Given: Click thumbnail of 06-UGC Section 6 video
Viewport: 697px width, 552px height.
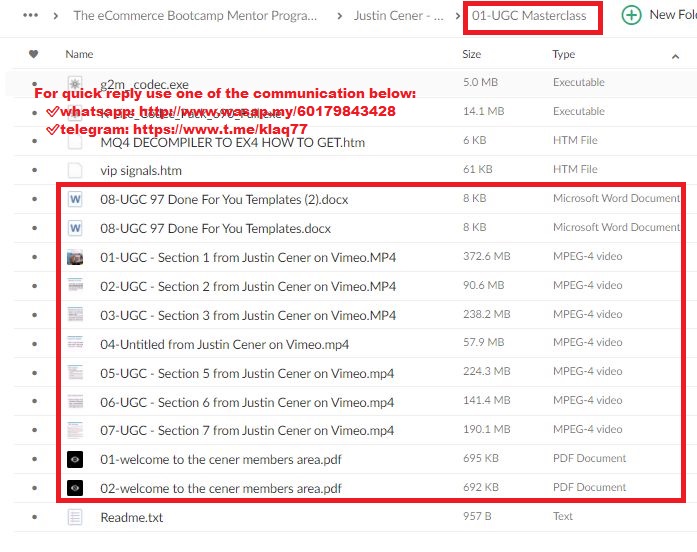Looking at the screenshot, I should click(75, 401).
